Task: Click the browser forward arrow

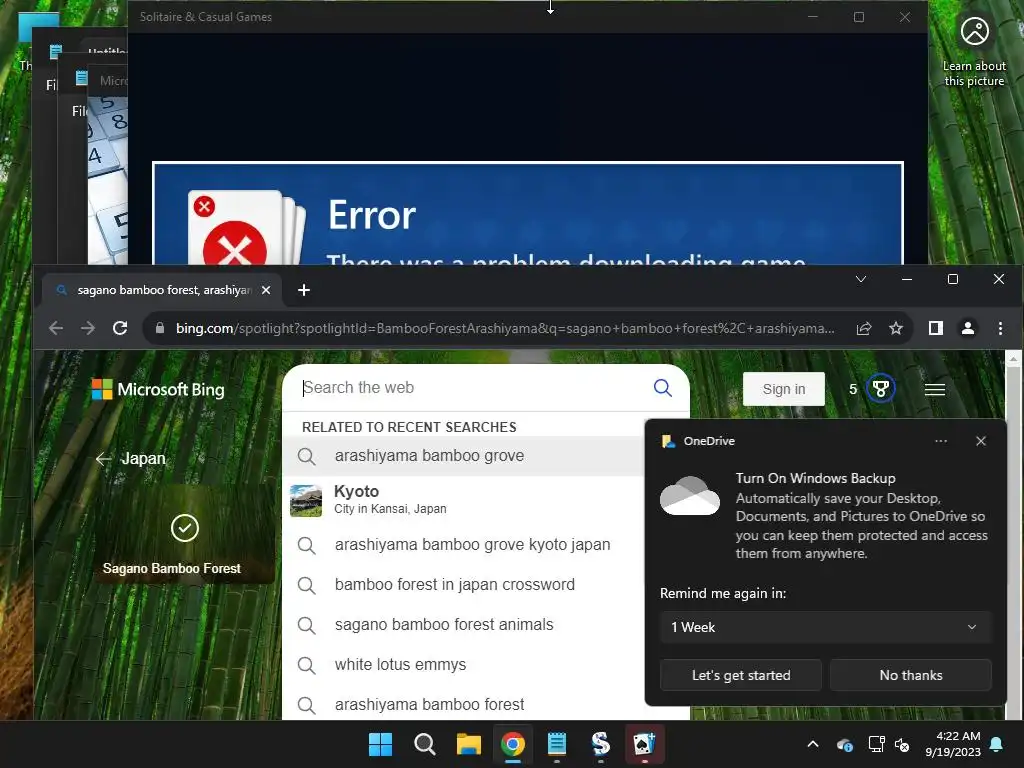Action: click(x=88, y=328)
